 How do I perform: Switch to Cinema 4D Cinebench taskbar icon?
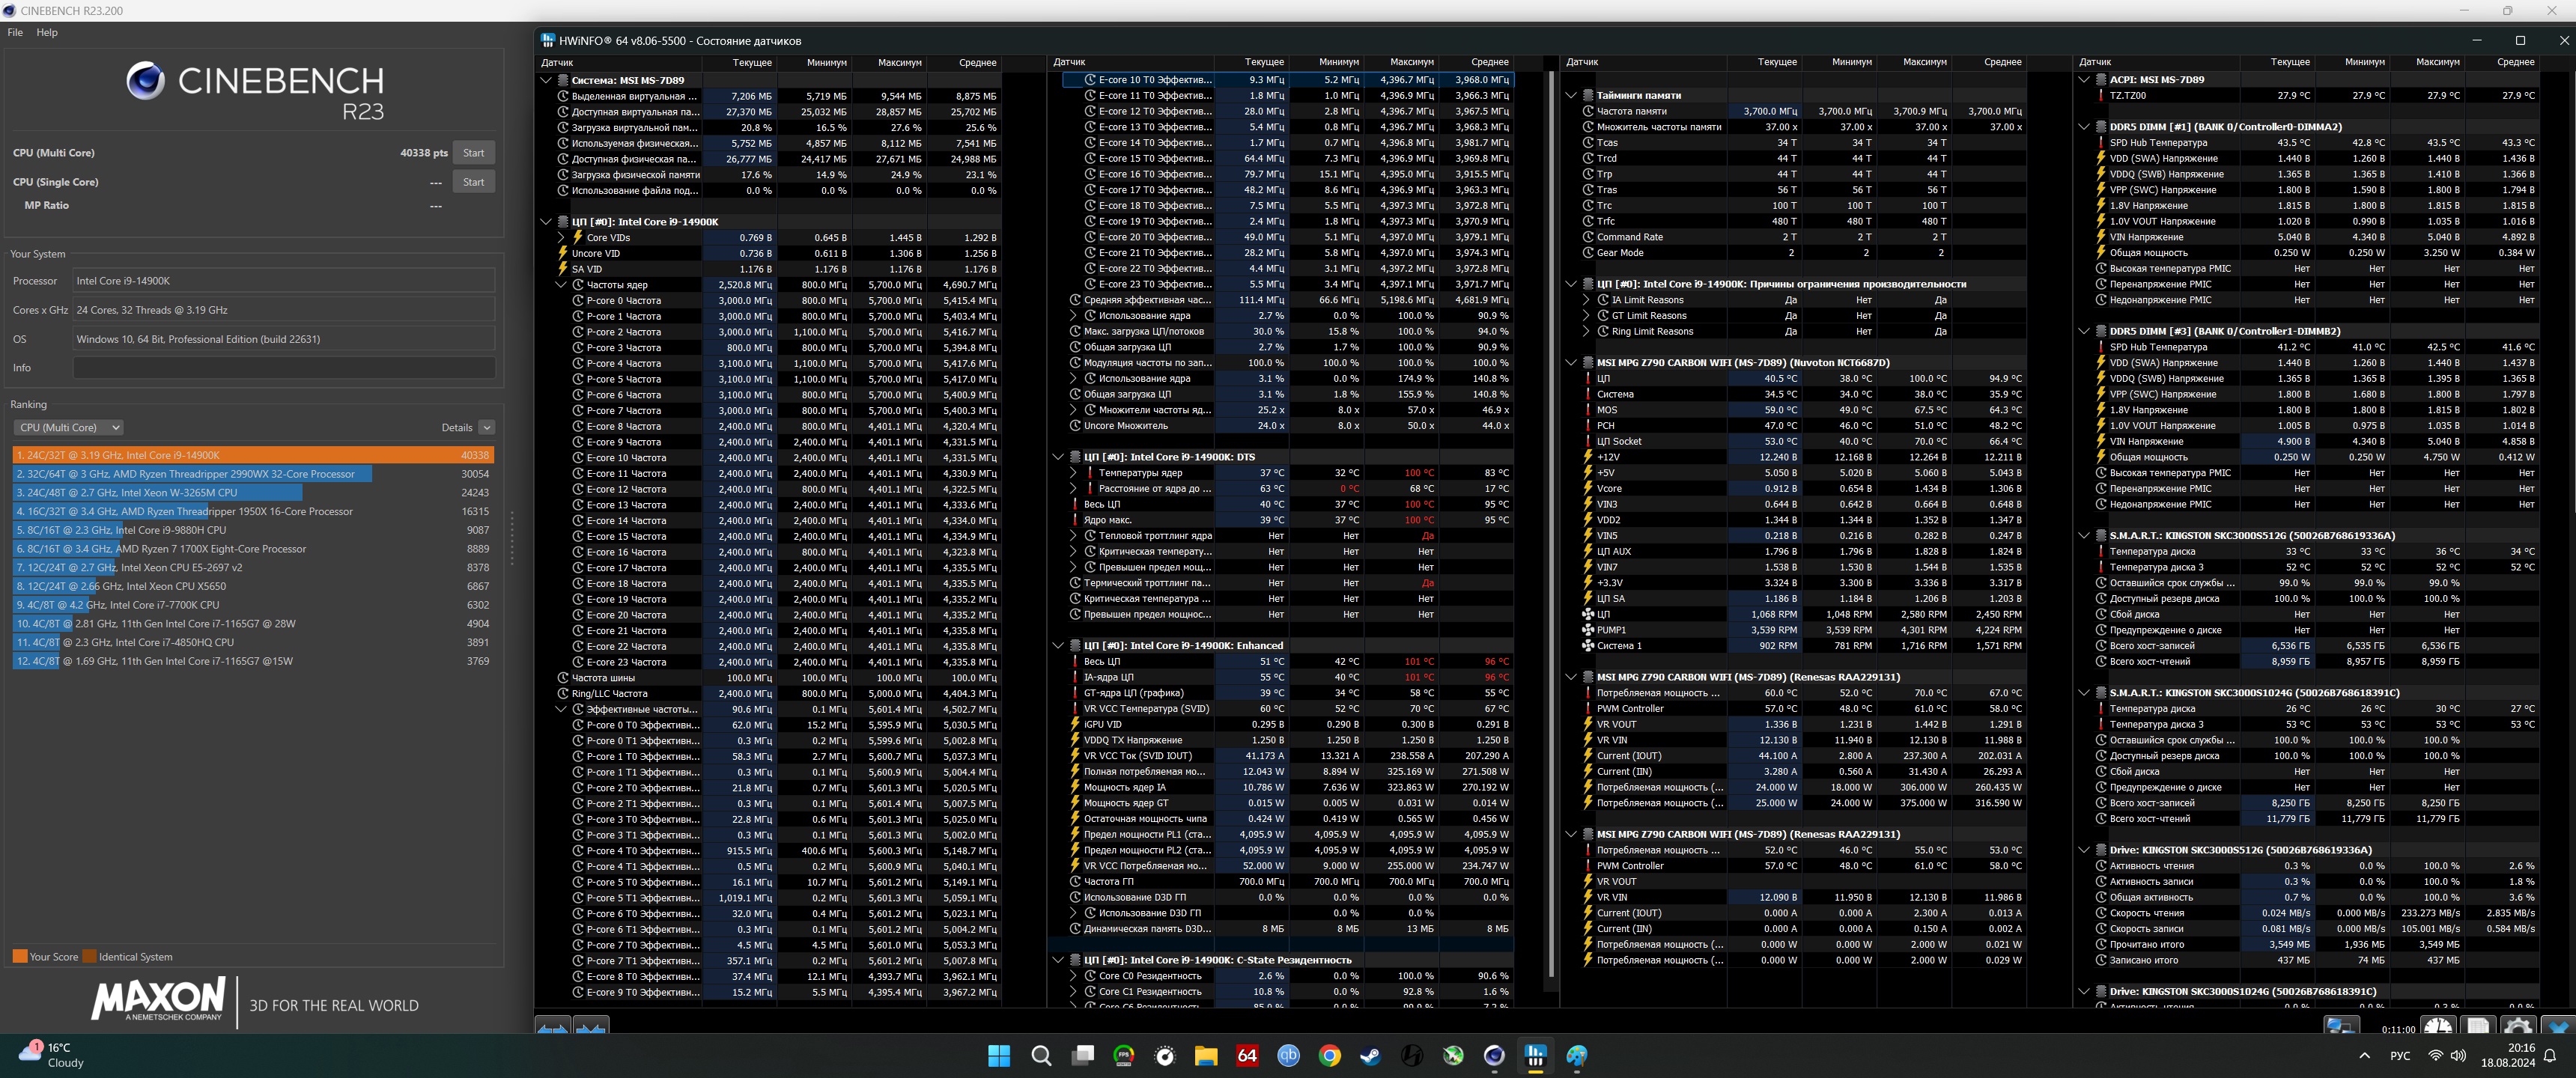(x=1494, y=1055)
